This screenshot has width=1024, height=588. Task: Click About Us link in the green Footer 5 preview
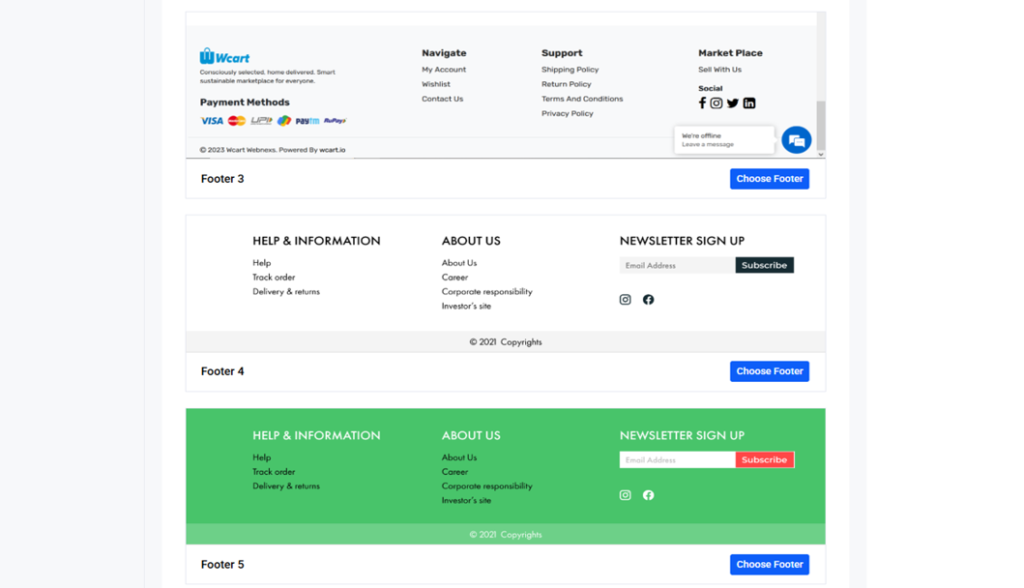click(x=459, y=457)
